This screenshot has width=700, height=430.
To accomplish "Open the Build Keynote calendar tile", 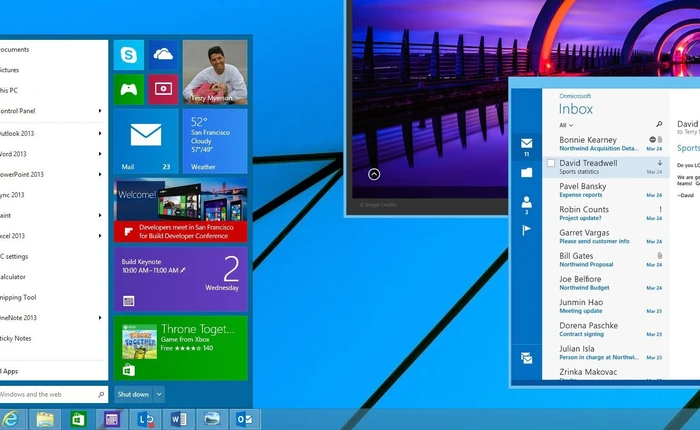I will 180,279.
